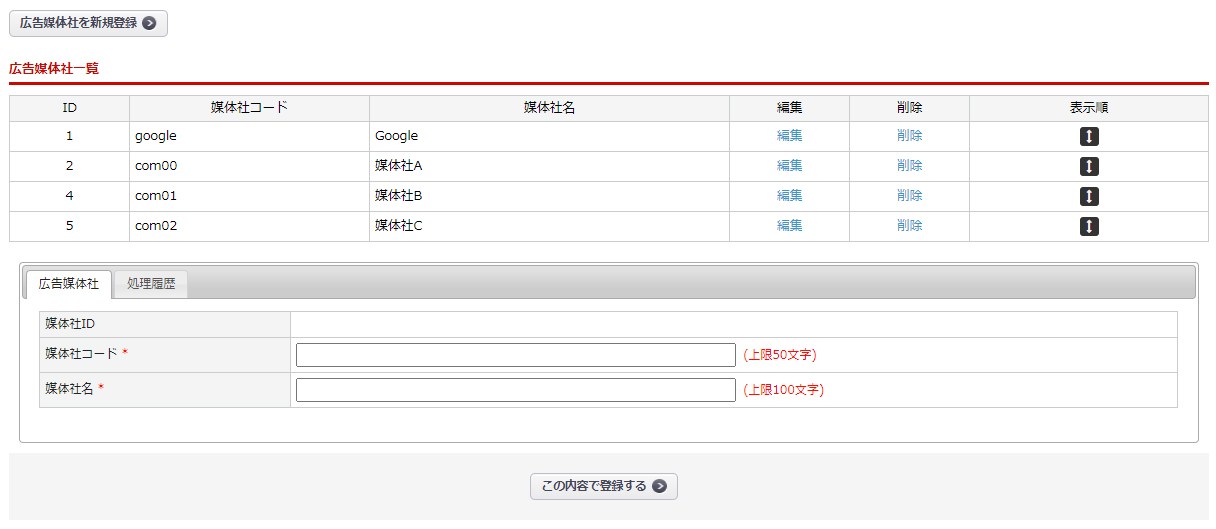Viewport: 1216px width, 529px height.
Task: Select the 広告媒体社 tab
Action: coord(69,284)
